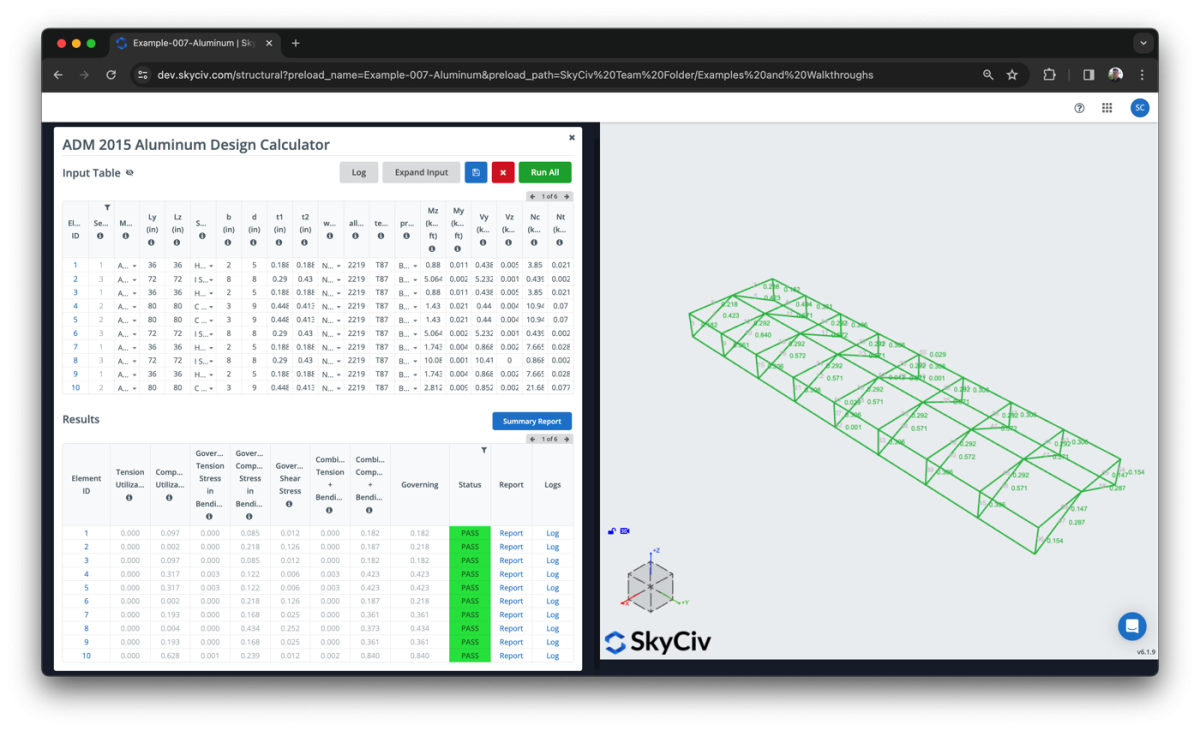
Task: Click the browser address bar URL field
Action: point(500,74)
